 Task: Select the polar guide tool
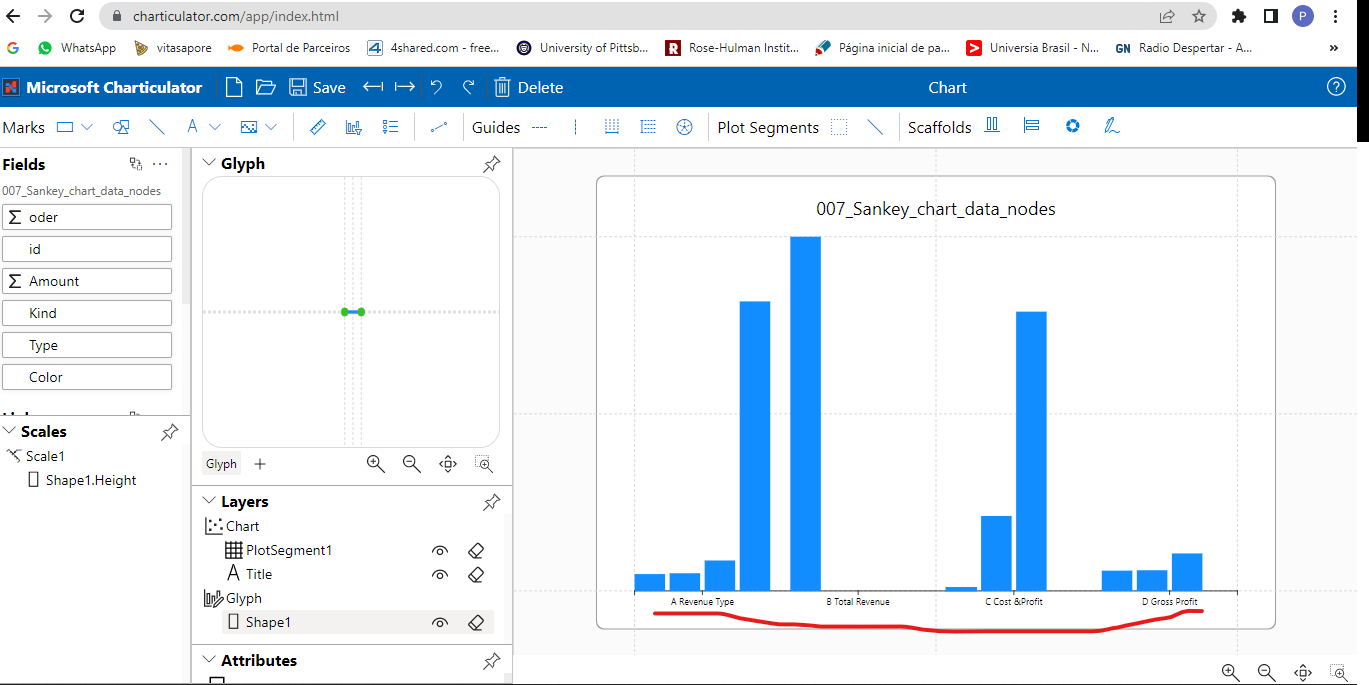pyautogui.click(x=684, y=127)
